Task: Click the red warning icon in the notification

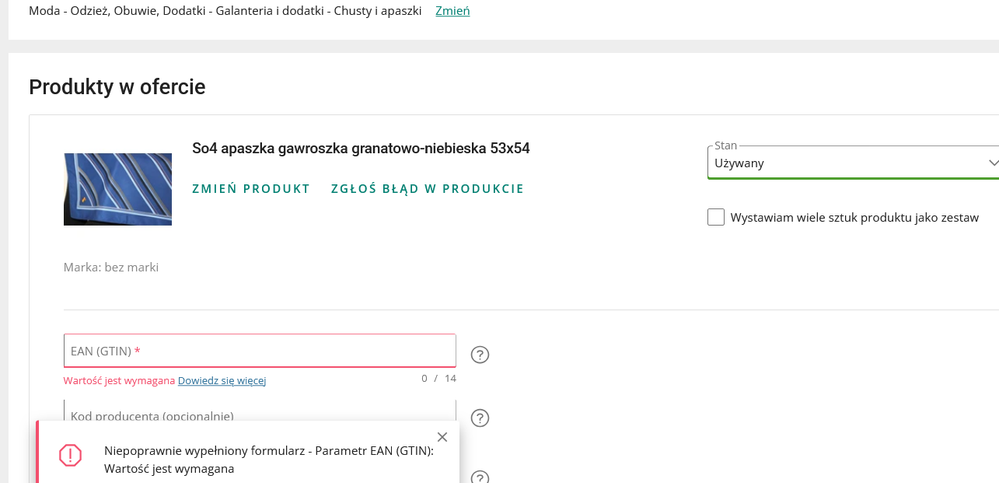Action: pyautogui.click(x=70, y=455)
